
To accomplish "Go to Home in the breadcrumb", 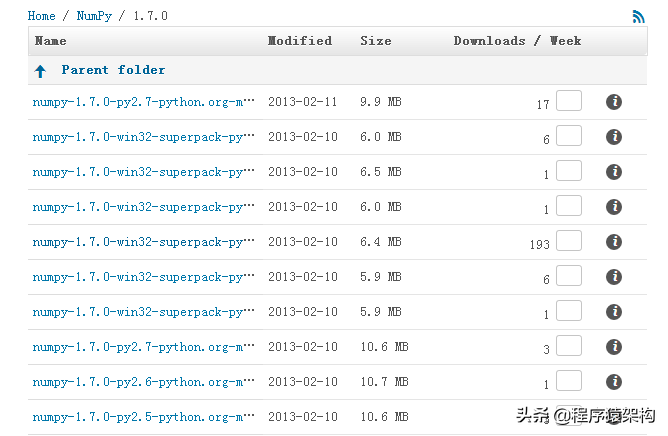I will [x=41, y=16].
